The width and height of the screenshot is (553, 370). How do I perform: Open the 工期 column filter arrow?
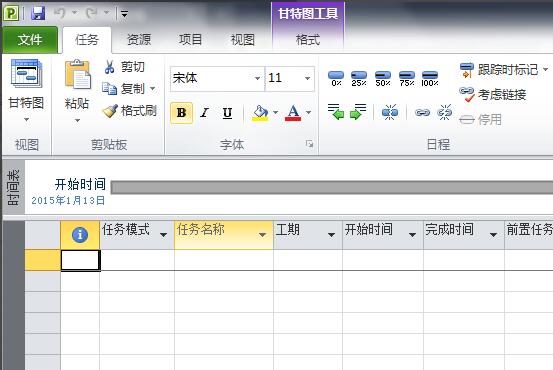point(331,235)
